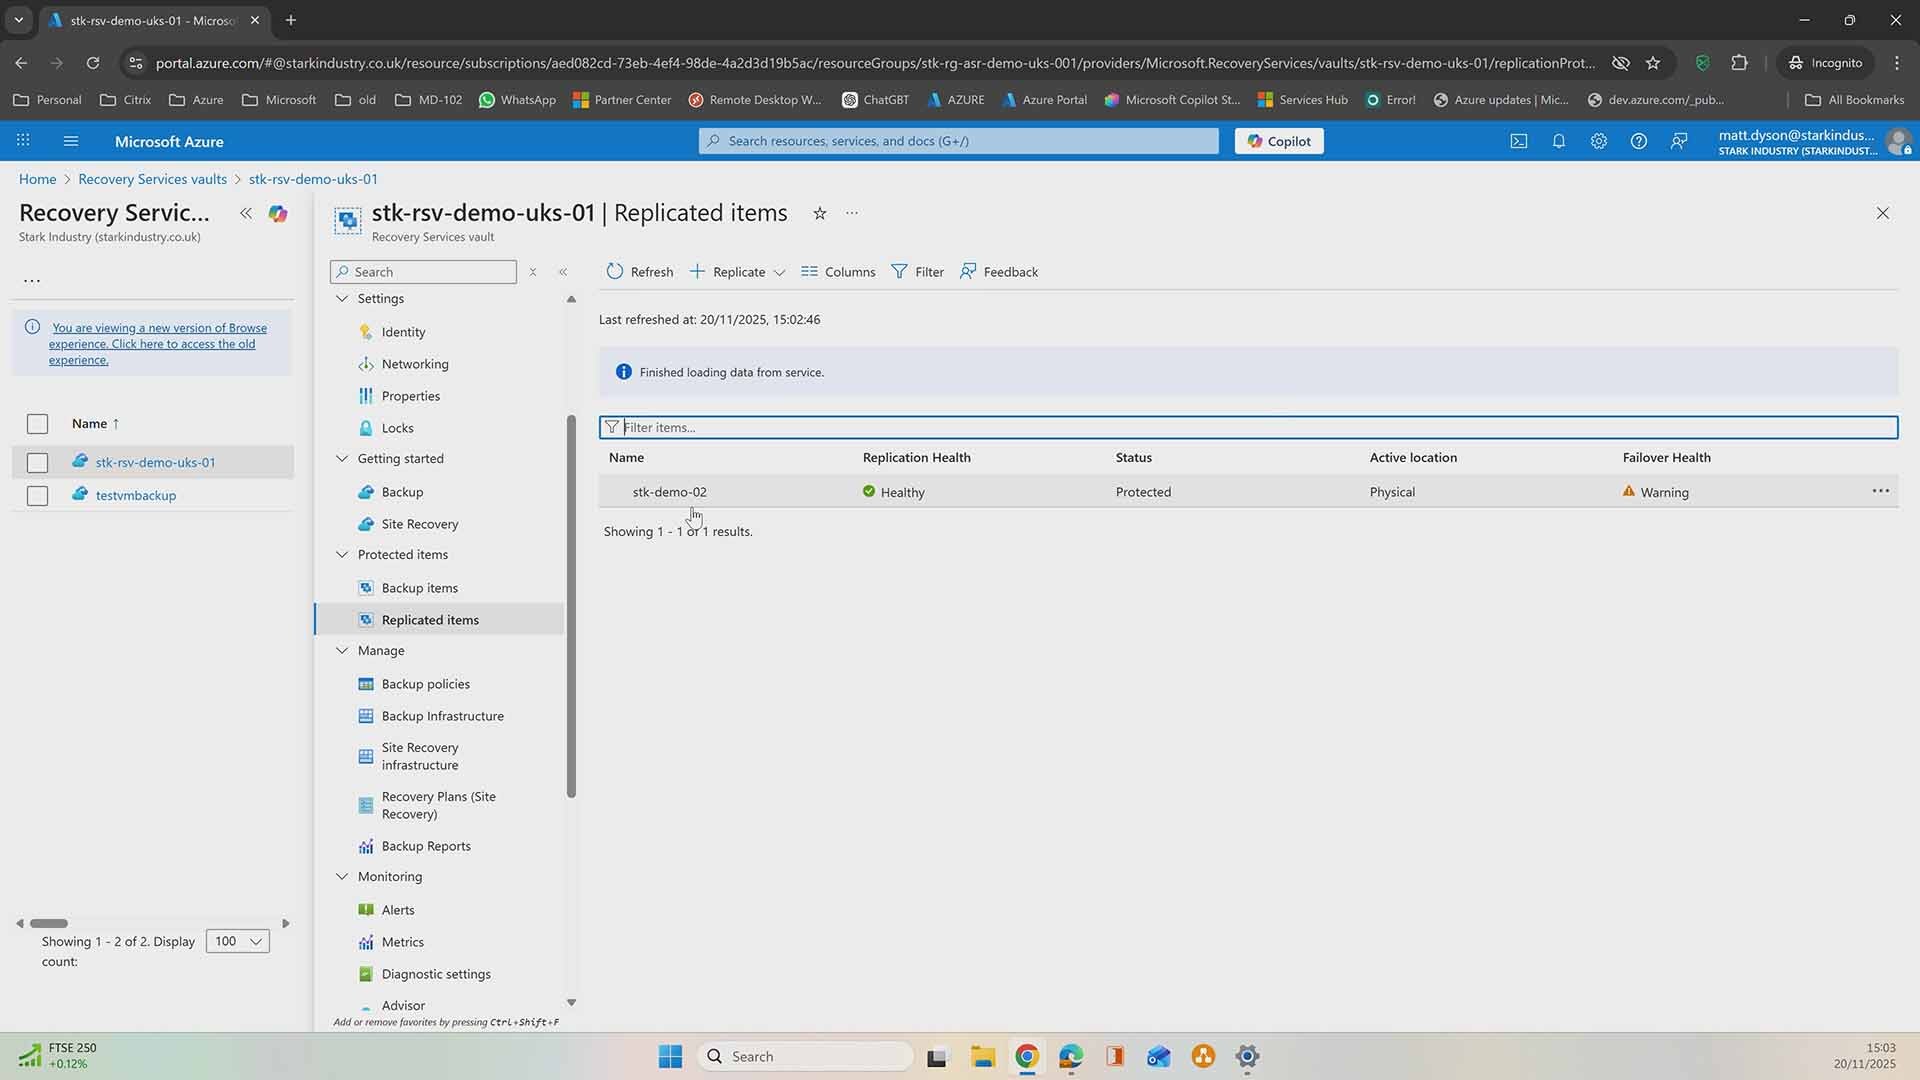This screenshot has width=1920, height=1080.
Task: Open the notifications bell icon
Action: point(1558,141)
